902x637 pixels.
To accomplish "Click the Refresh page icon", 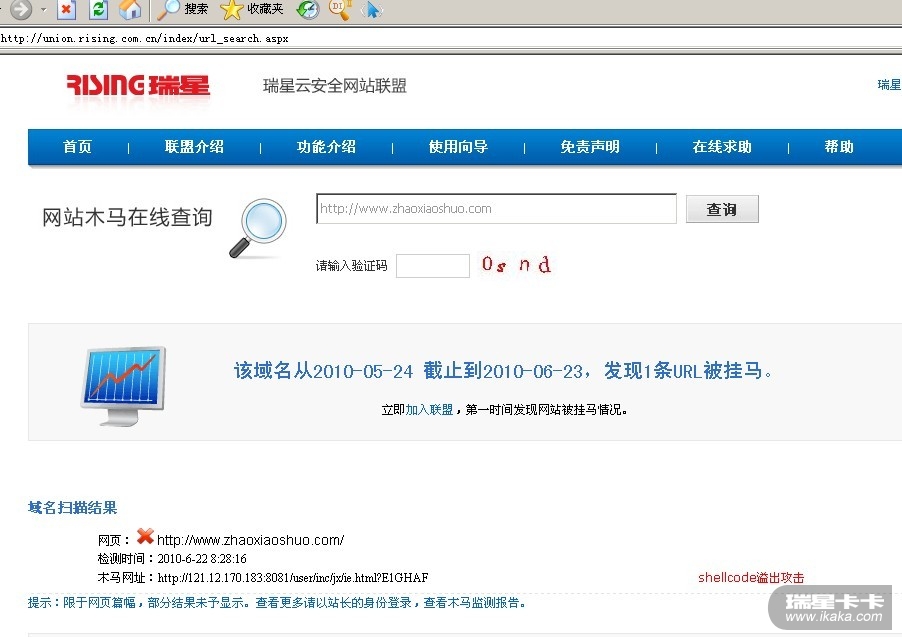I will pos(99,9).
